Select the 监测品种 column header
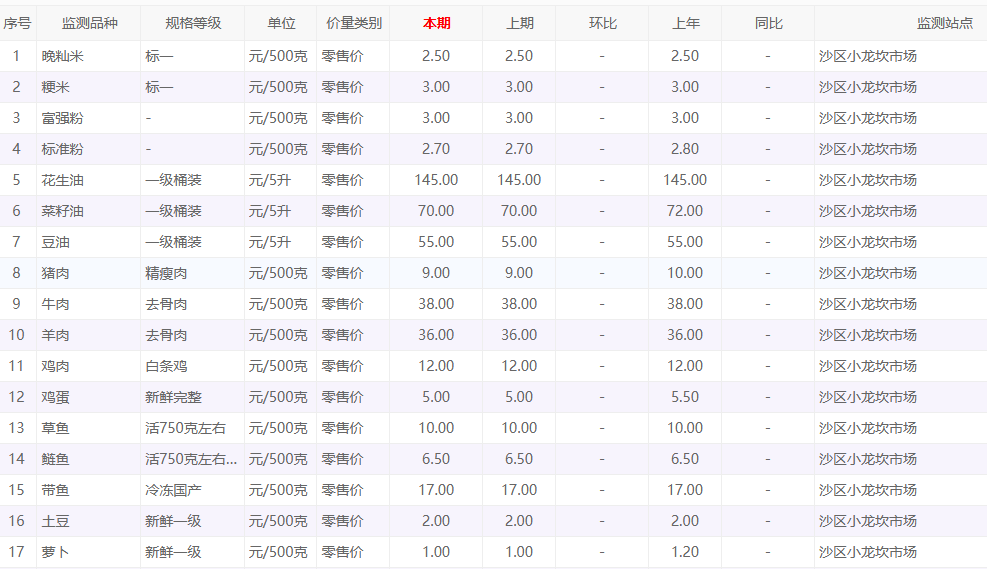The height and width of the screenshot is (569, 987). click(89, 23)
